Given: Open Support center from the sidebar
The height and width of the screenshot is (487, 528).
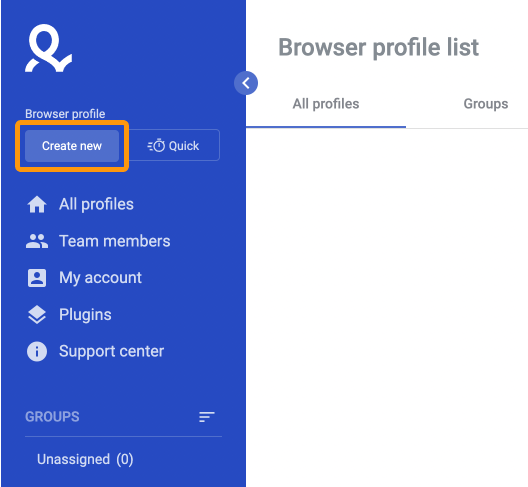Looking at the screenshot, I should click(111, 352).
